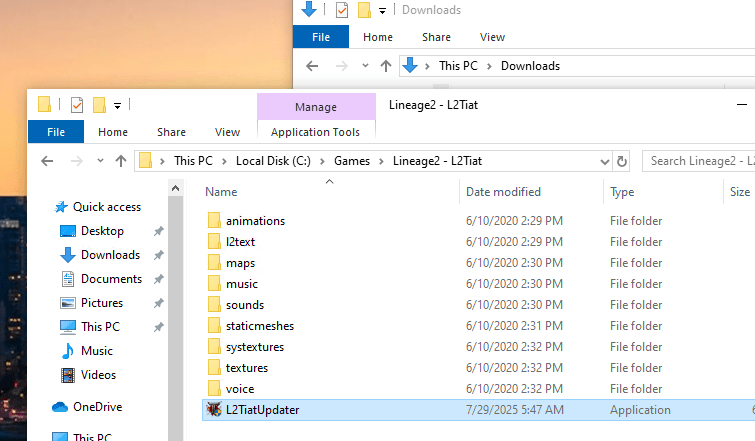Click the Quick access star icon
755x441 pixels.
(x=61, y=207)
